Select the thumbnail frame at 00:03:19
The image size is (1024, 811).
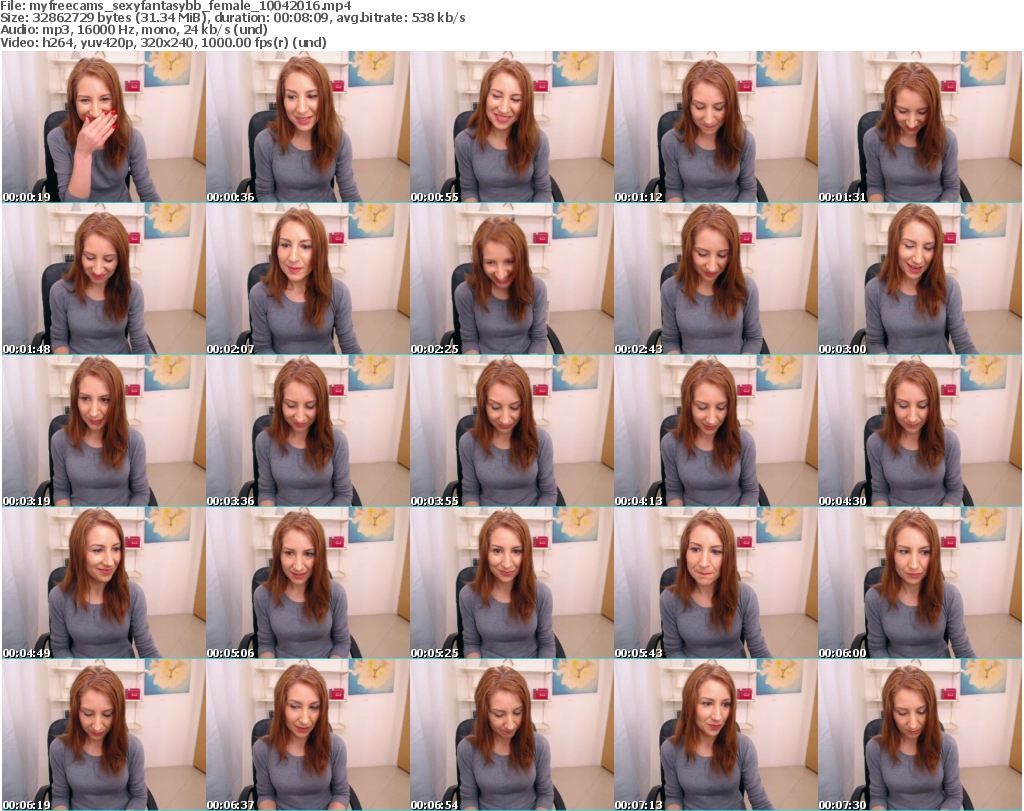coord(104,431)
